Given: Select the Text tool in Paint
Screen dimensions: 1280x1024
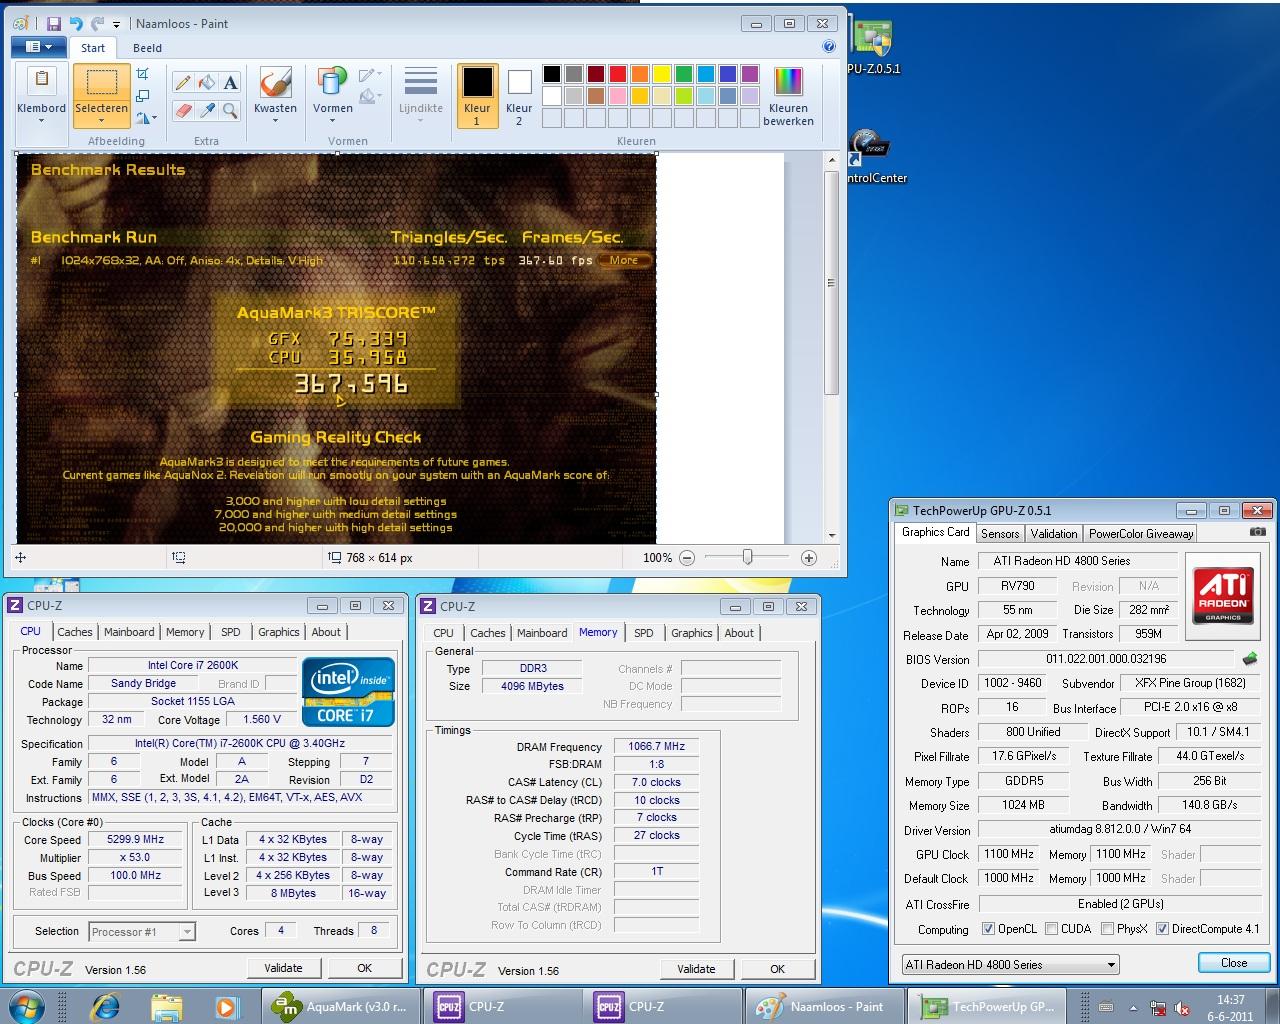Looking at the screenshot, I should coord(230,83).
